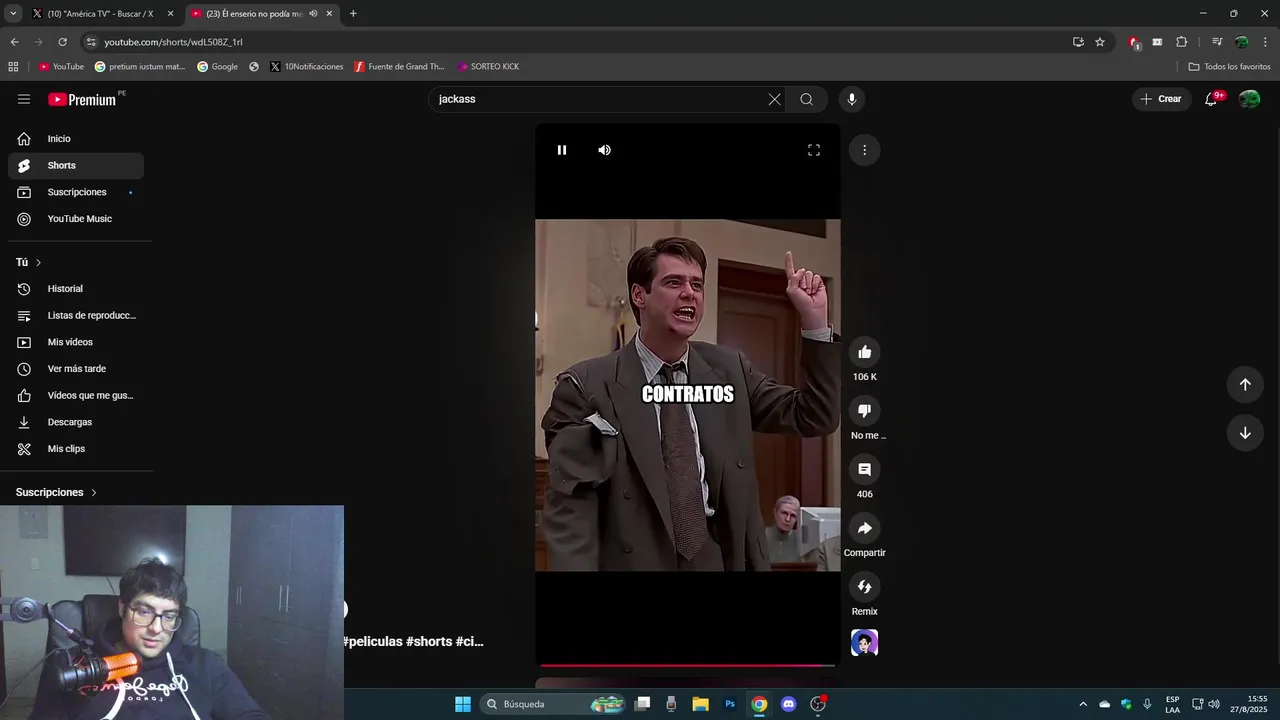Open the tab search dropdown arrow

tap(13, 14)
